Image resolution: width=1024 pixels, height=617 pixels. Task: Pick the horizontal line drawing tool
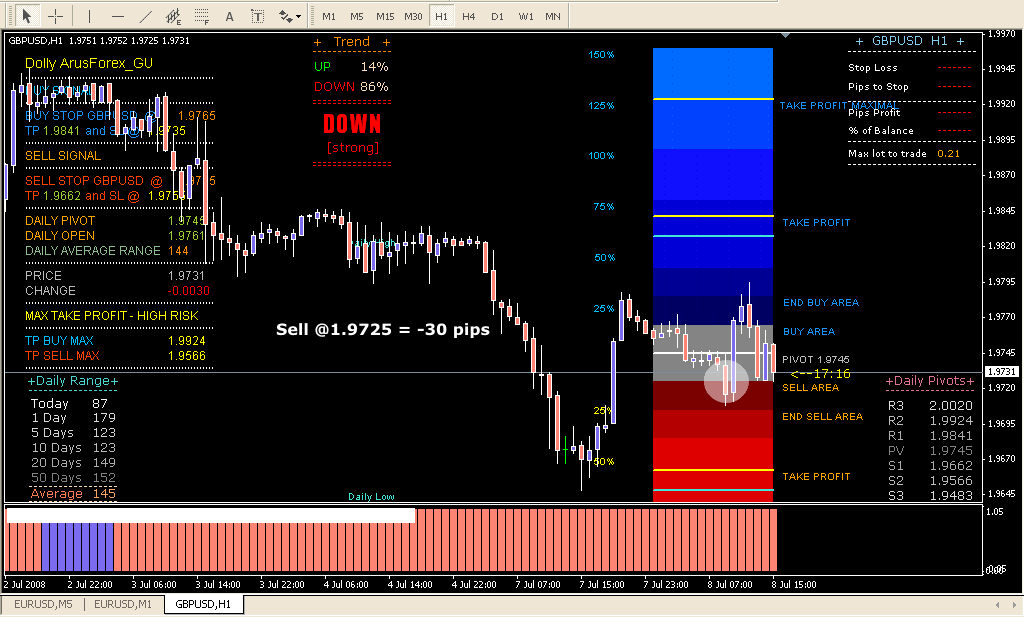pos(118,16)
